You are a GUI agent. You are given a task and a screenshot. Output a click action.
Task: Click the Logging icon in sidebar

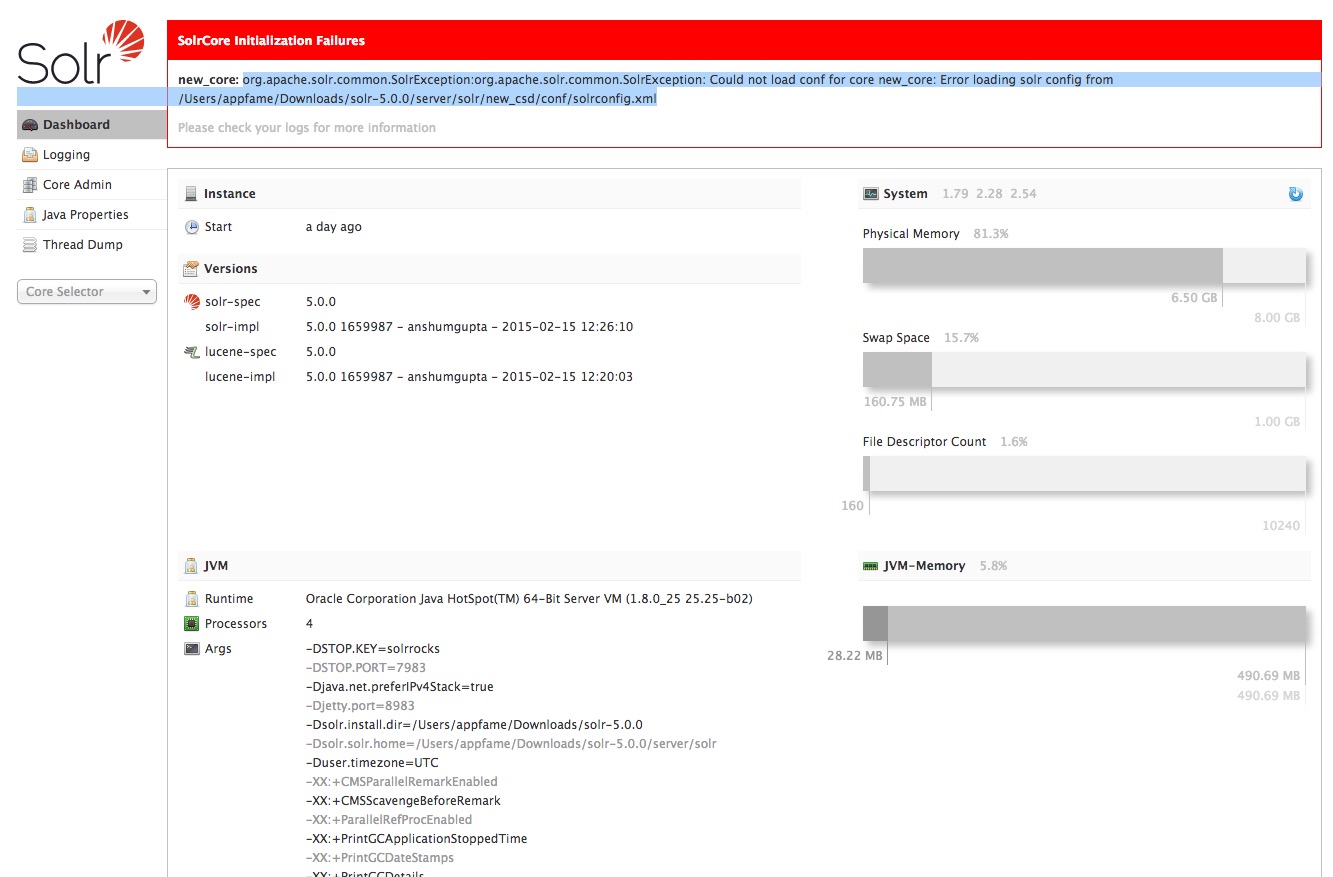(x=30, y=155)
